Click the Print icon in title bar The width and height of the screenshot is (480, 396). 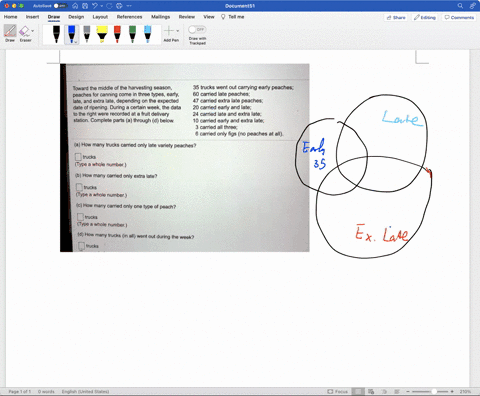coord(119,6)
